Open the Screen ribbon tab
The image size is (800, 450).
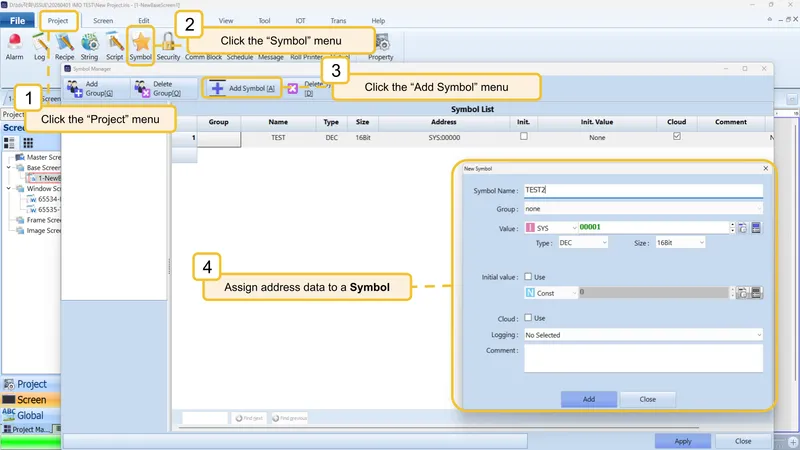[x=103, y=21]
